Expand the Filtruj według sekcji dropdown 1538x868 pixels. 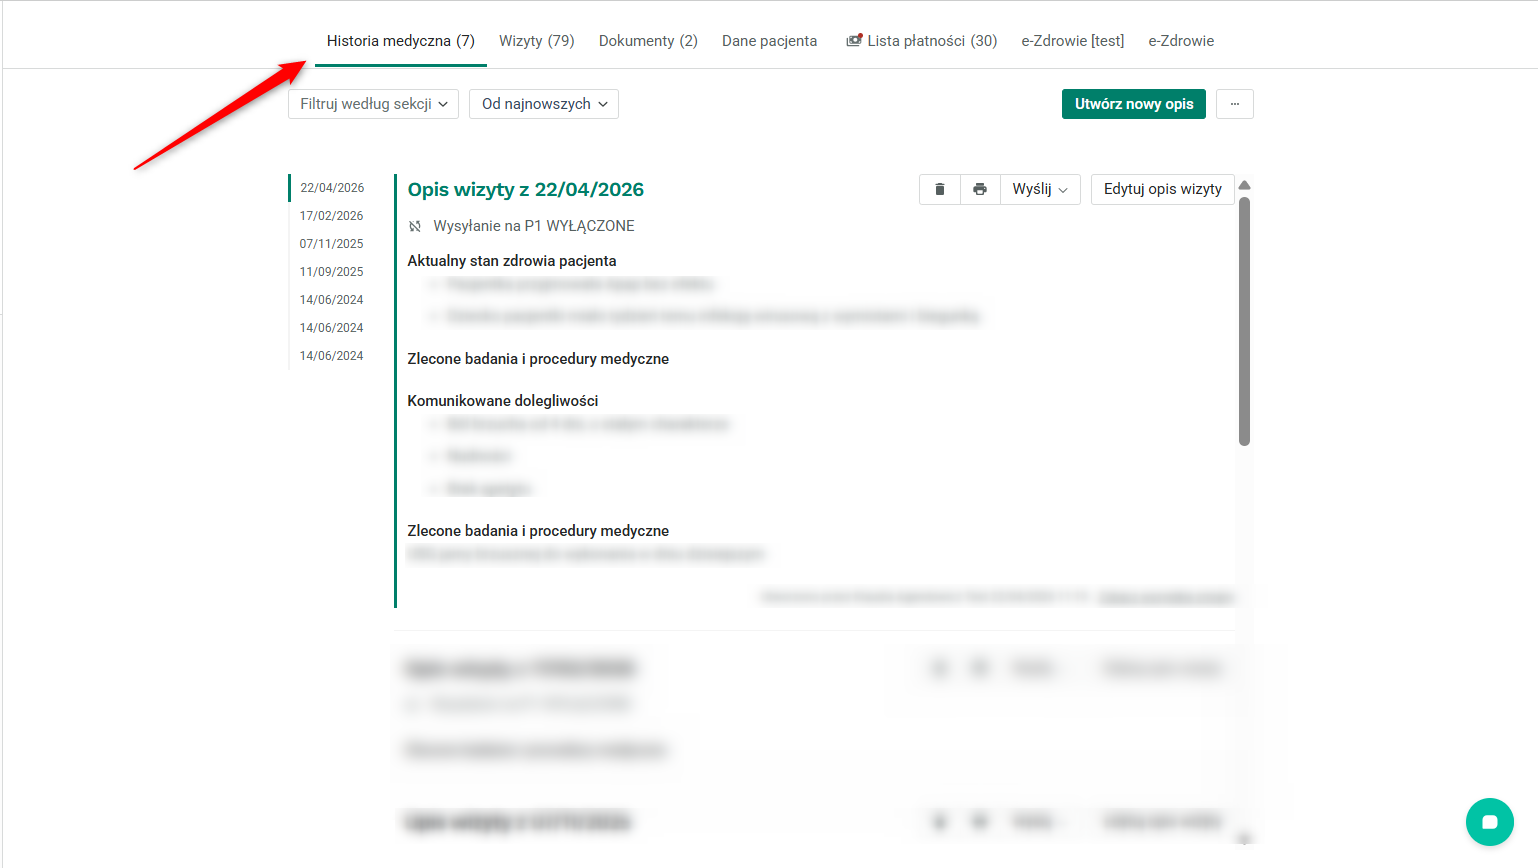(x=373, y=104)
